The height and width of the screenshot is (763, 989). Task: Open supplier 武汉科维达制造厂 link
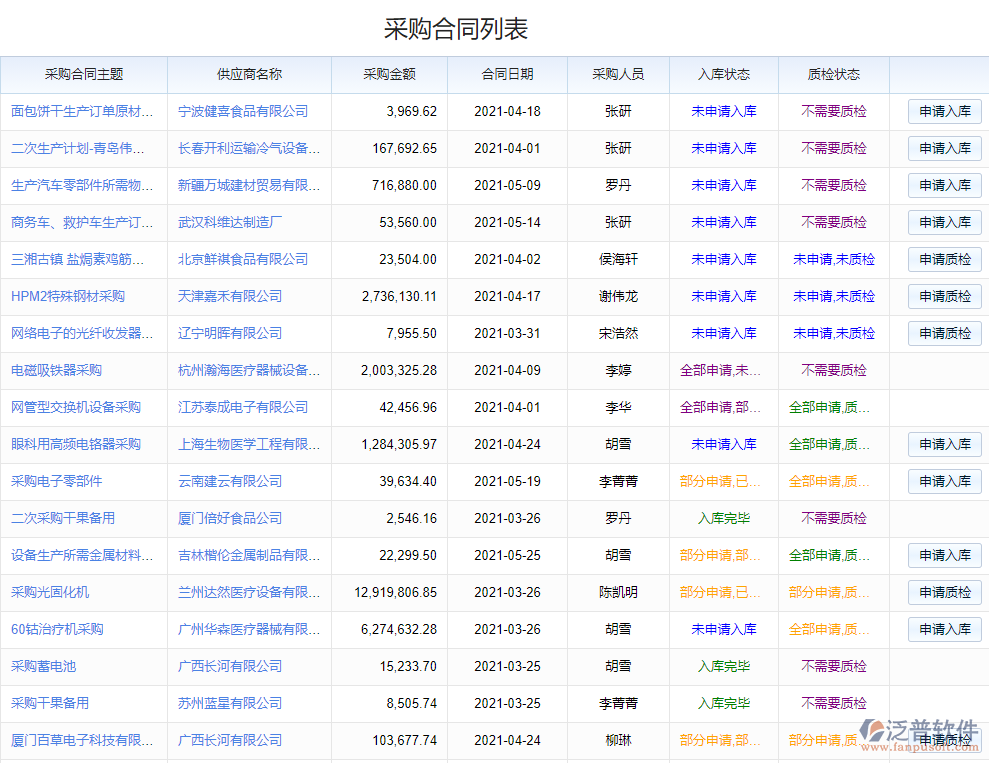(x=230, y=222)
